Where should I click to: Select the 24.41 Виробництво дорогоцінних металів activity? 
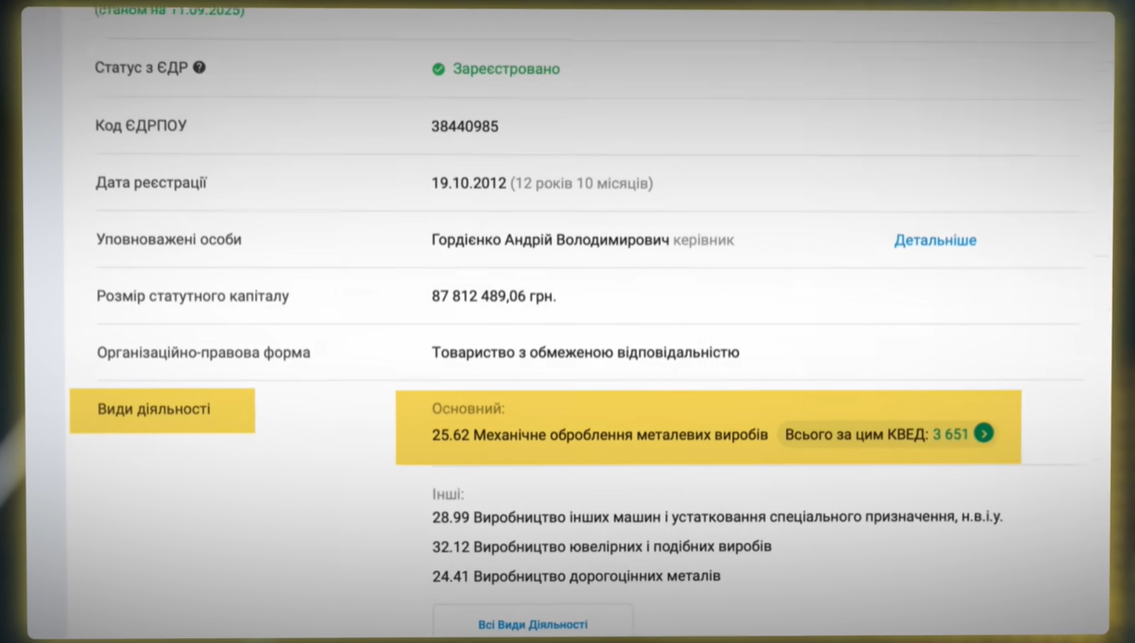[576, 576]
